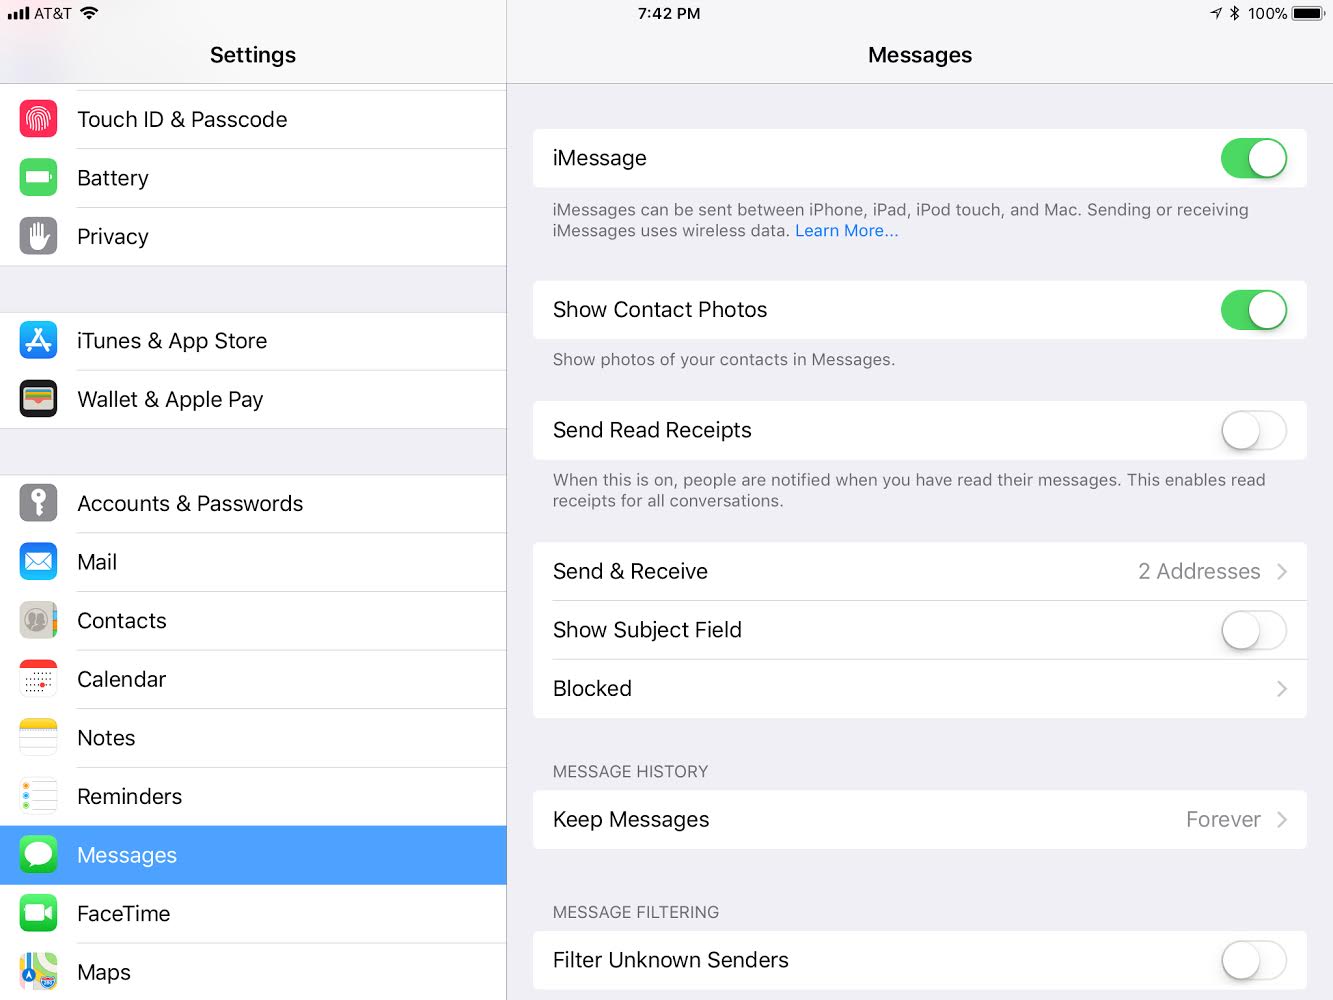1333x1000 pixels.
Task: Tap the Contacts icon
Action: click(x=38, y=621)
